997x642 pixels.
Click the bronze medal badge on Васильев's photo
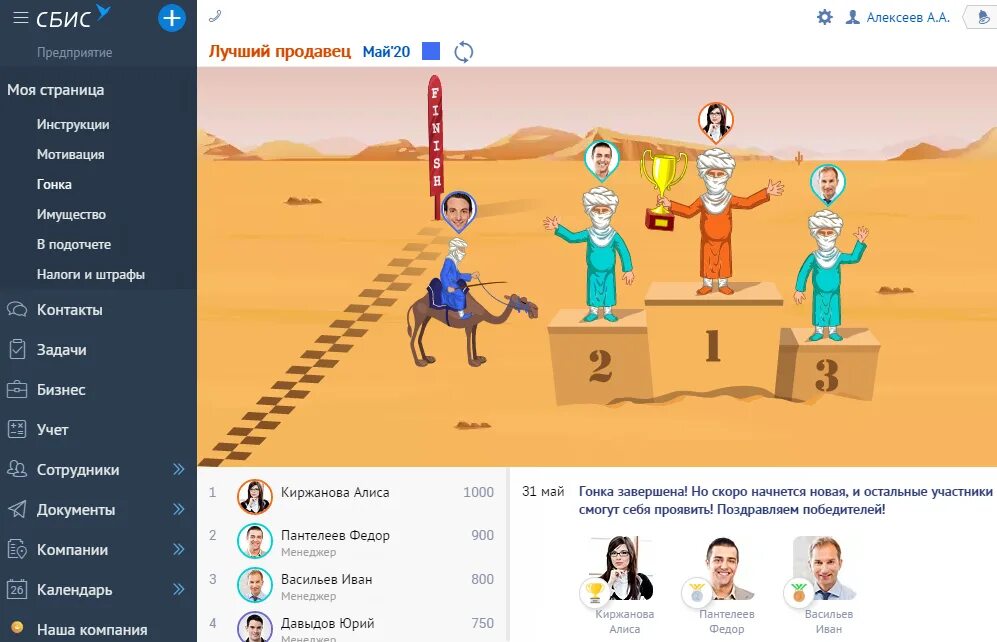click(799, 592)
